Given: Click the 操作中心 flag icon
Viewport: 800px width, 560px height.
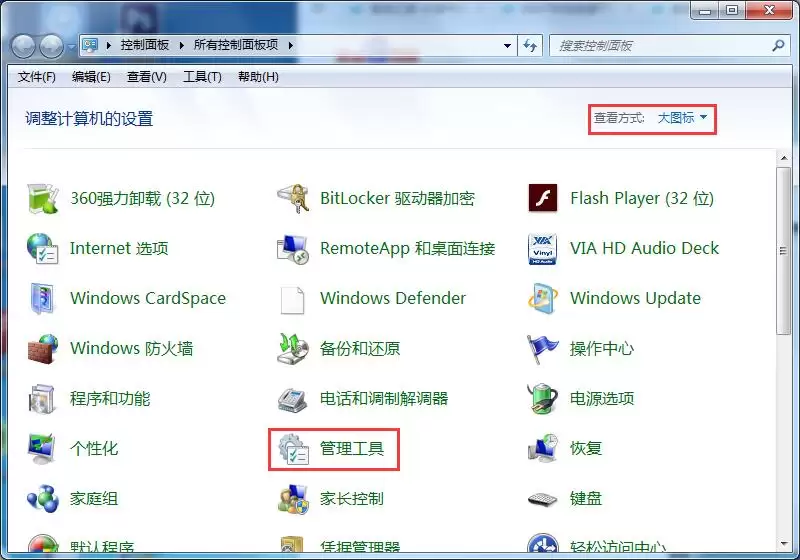Looking at the screenshot, I should [x=543, y=348].
